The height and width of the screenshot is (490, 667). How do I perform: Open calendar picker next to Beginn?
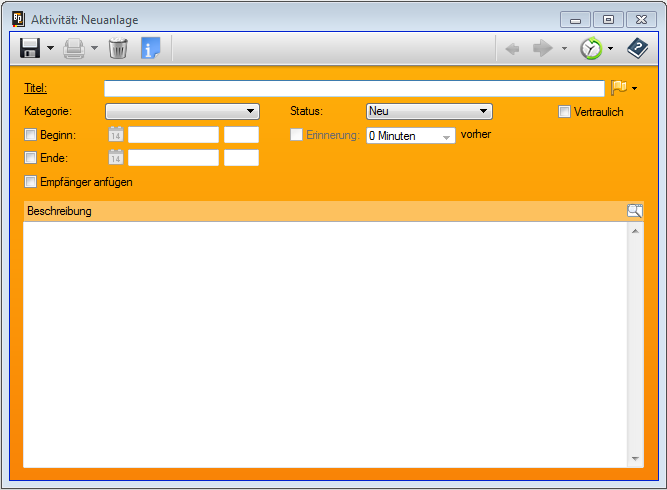pos(115,134)
